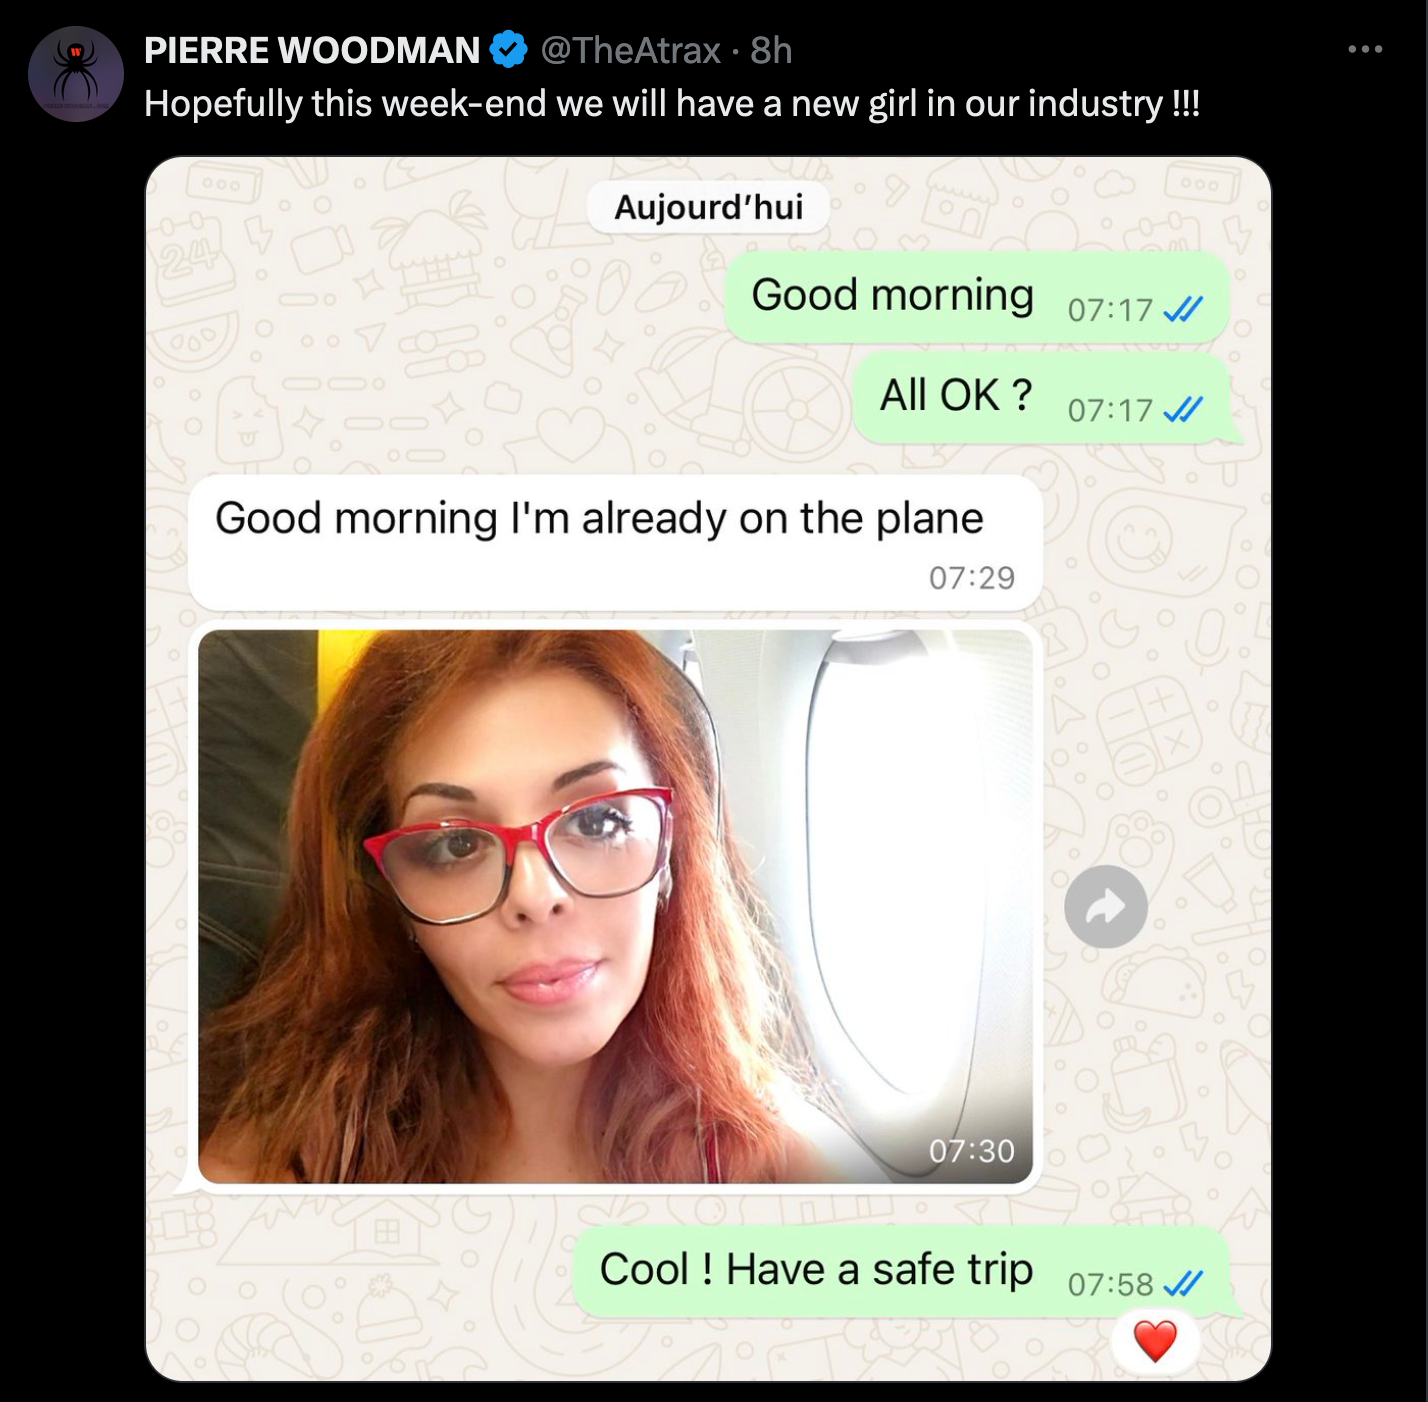1428x1402 pixels.
Task: Click the 07:30 photo timestamp
Action: point(971,1151)
